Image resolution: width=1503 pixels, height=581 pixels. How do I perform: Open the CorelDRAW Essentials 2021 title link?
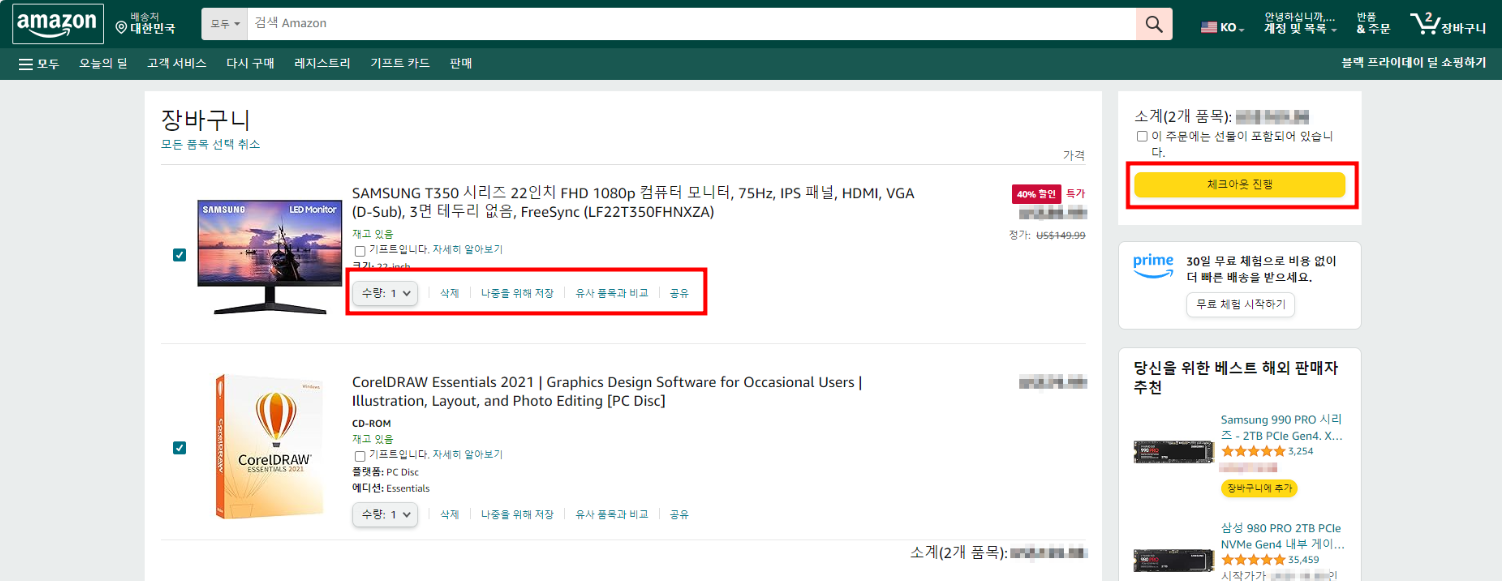607,391
